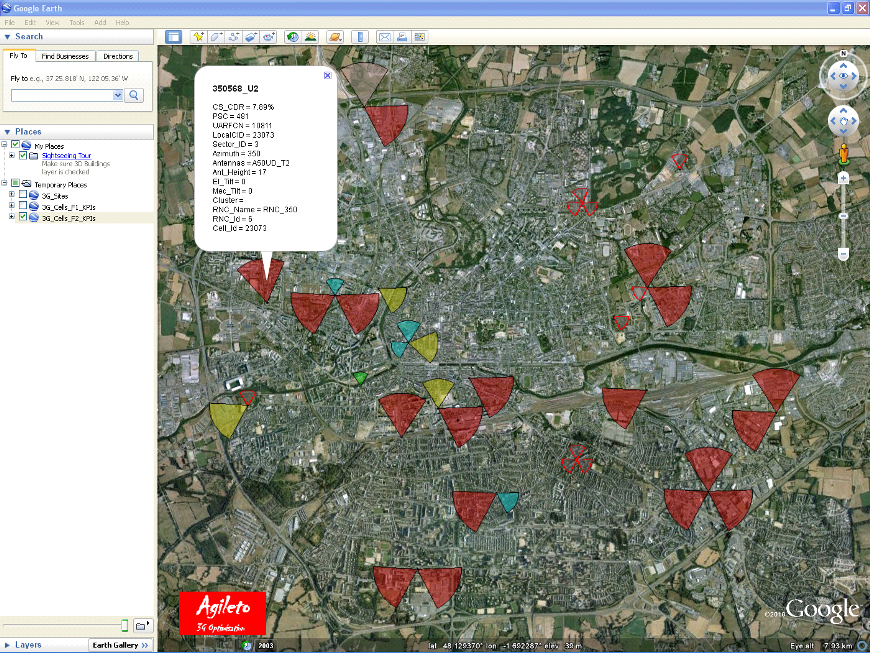870x653 pixels.
Task: Check the 3G_Cells_F1_KPIs checkbox
Action: (23, 206)
